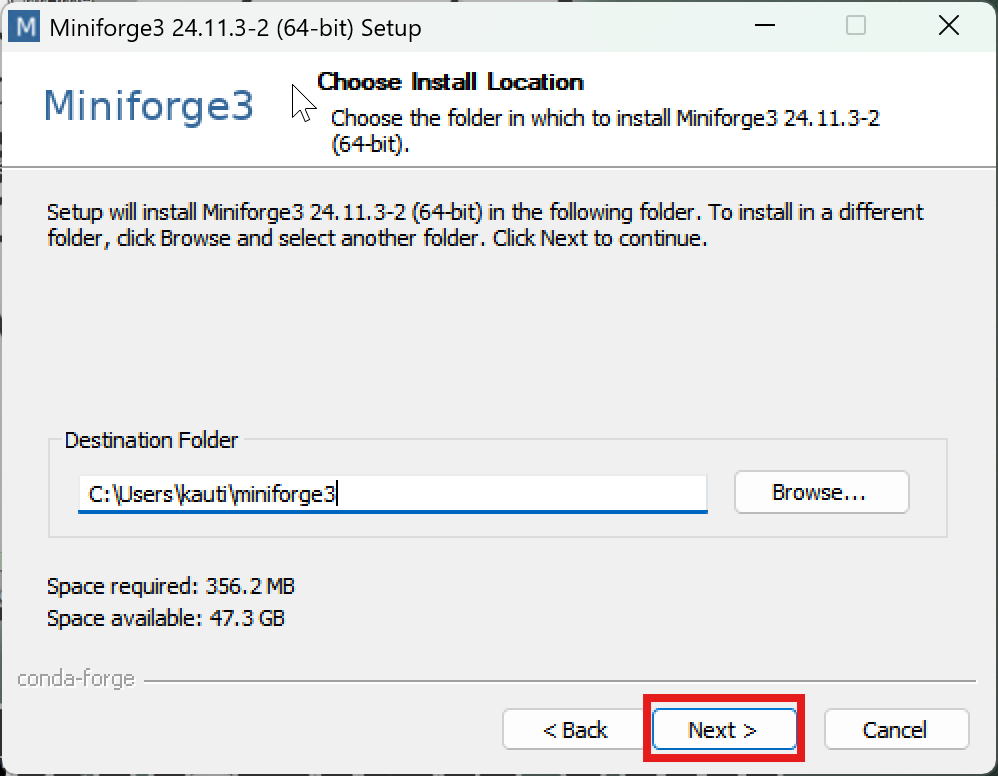This screenshot has height=776, width=998.
Task: Click the "Choose Install Location" heading
Action: 450,82
